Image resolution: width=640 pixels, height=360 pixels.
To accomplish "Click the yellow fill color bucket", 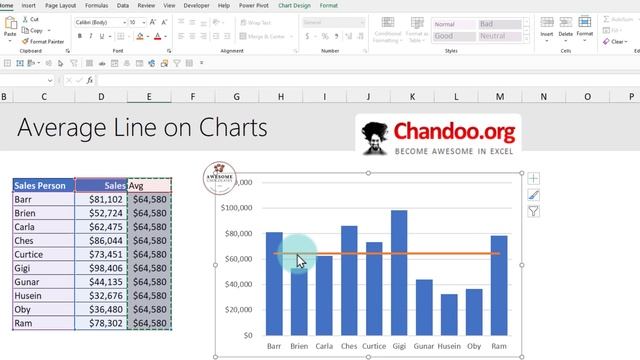I will [x=140, y=36].
